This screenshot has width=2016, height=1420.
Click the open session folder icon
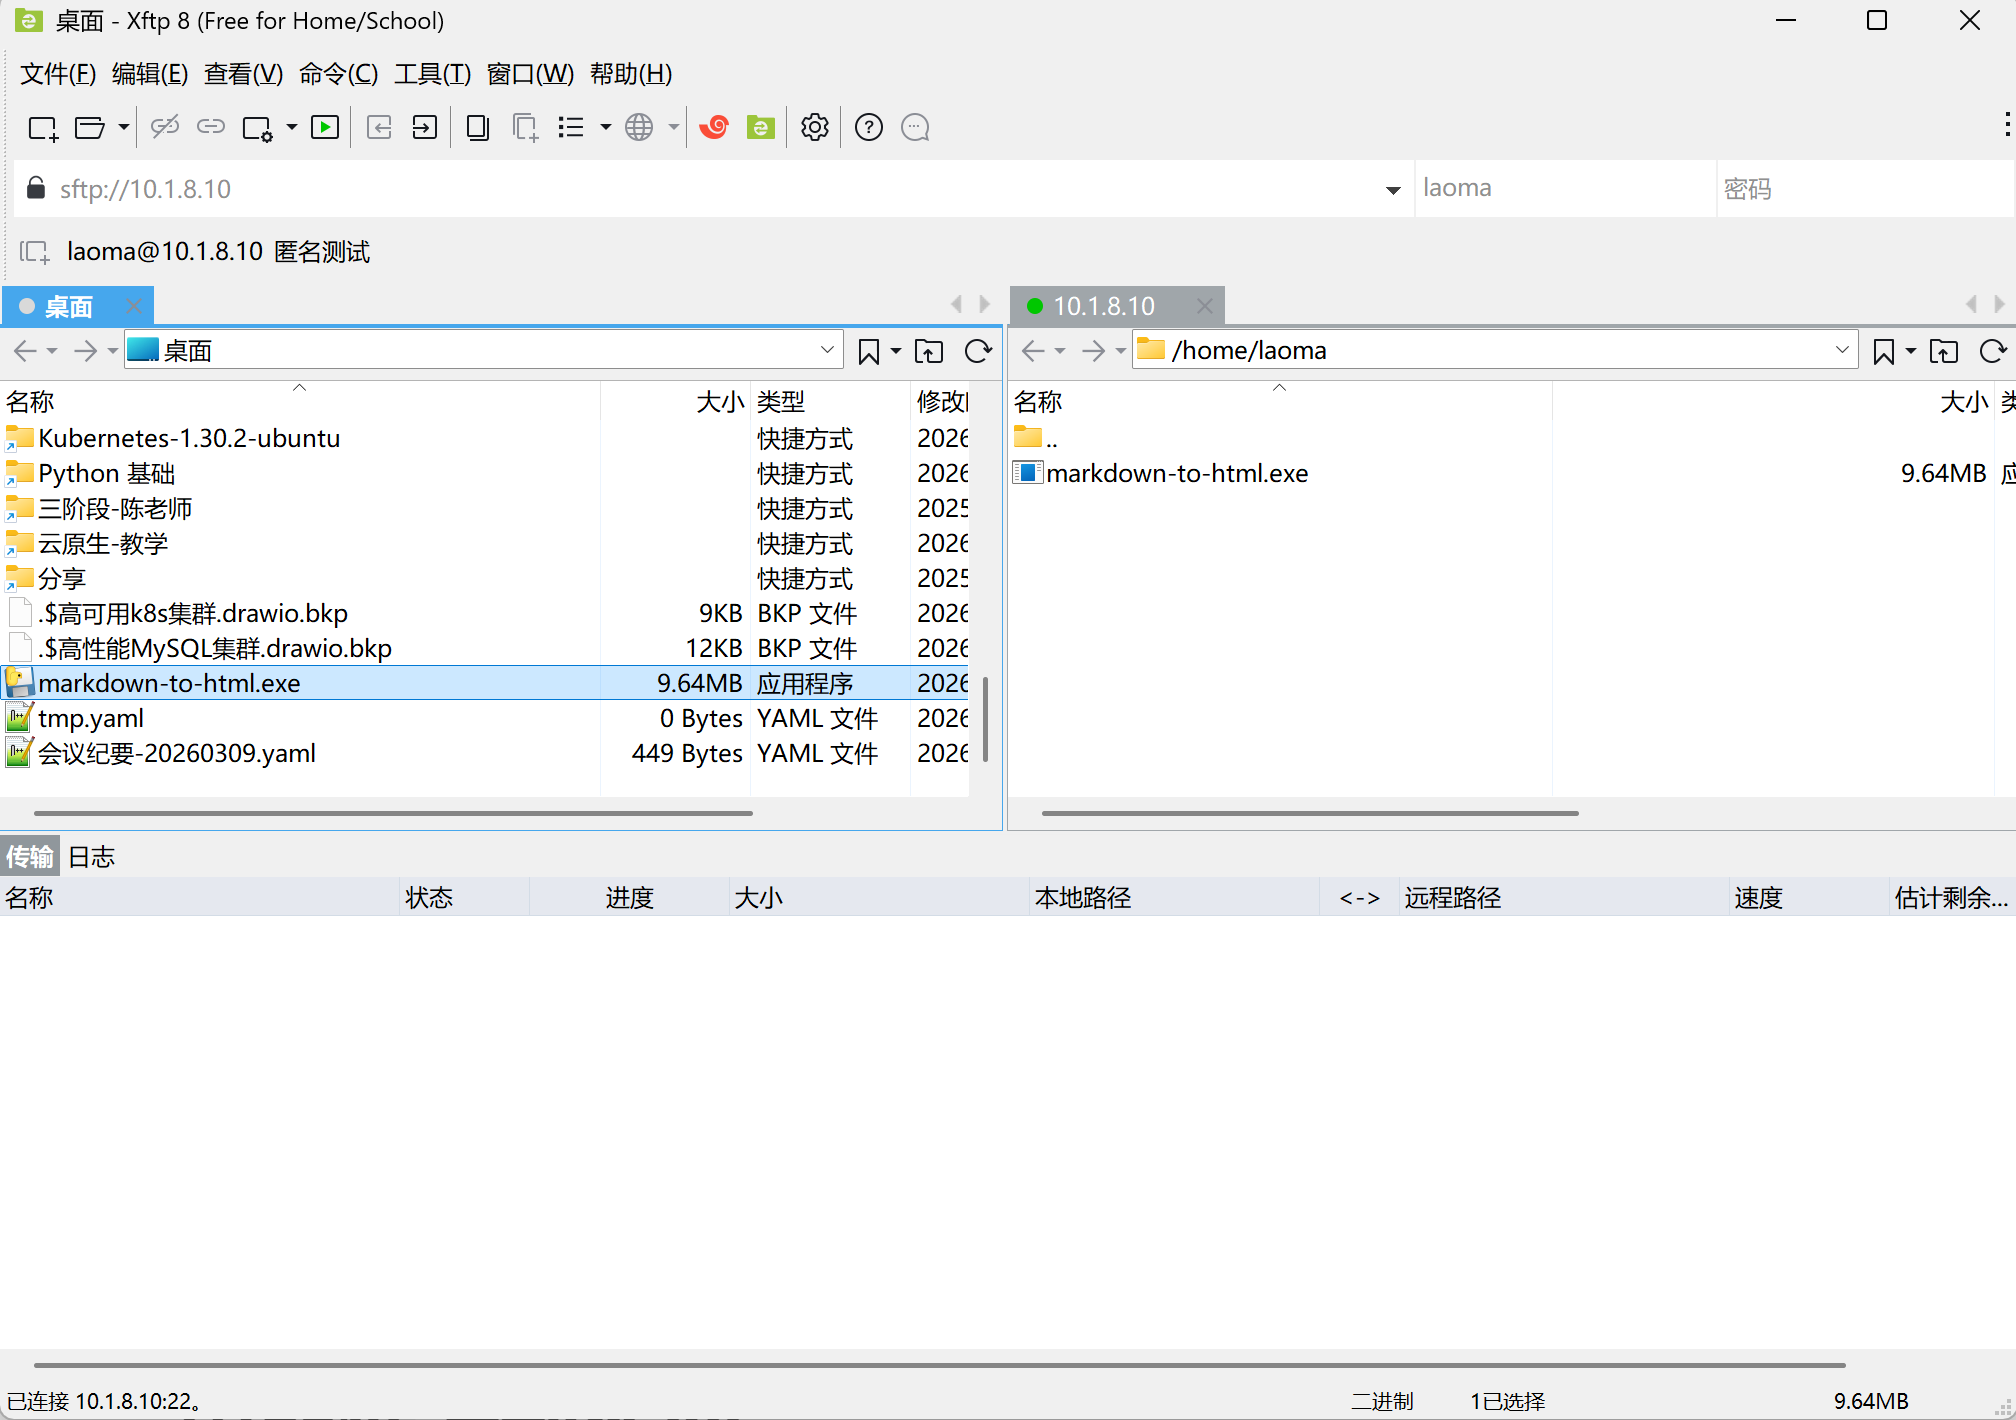point(89,127)
